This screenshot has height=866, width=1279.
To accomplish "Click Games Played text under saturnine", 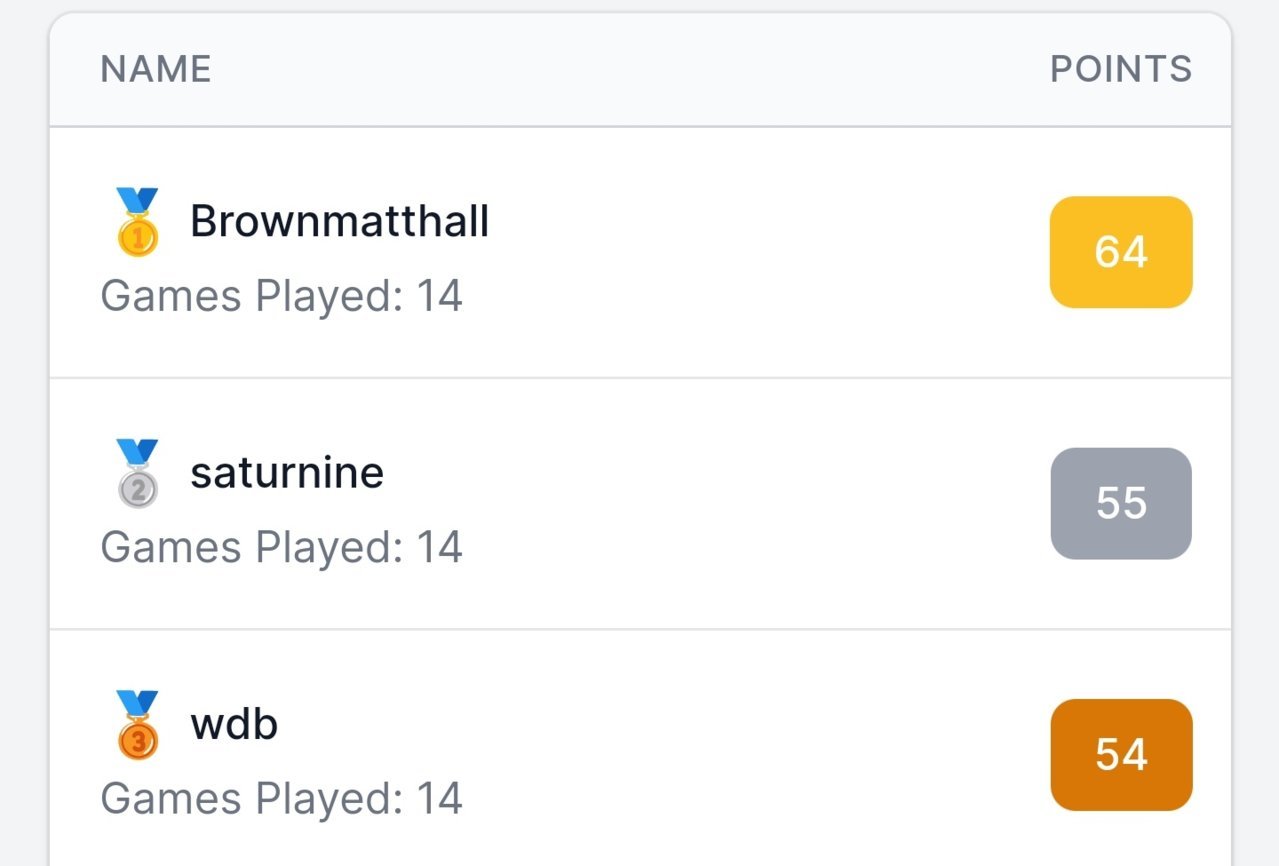I will [x=281, y=548].
